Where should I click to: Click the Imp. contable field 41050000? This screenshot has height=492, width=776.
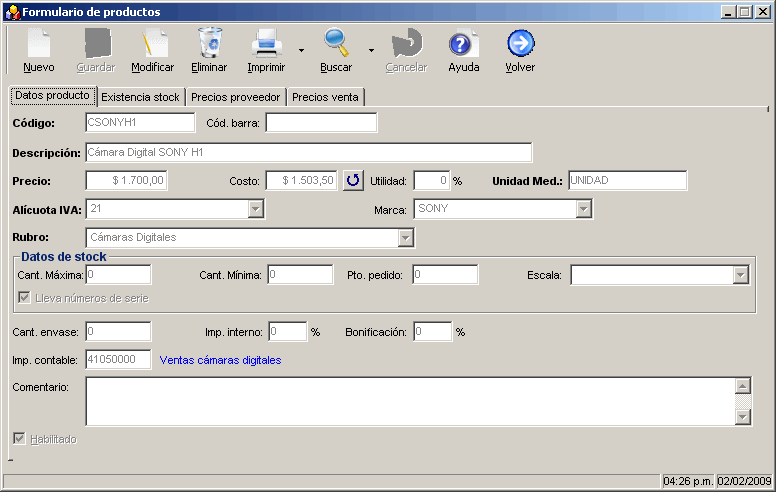pos(118,360)
